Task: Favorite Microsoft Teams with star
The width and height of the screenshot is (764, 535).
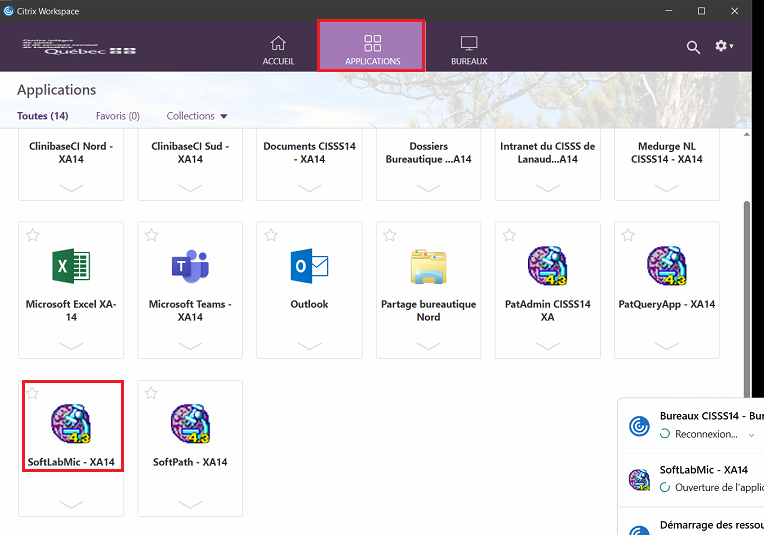Action: [152, 235]
